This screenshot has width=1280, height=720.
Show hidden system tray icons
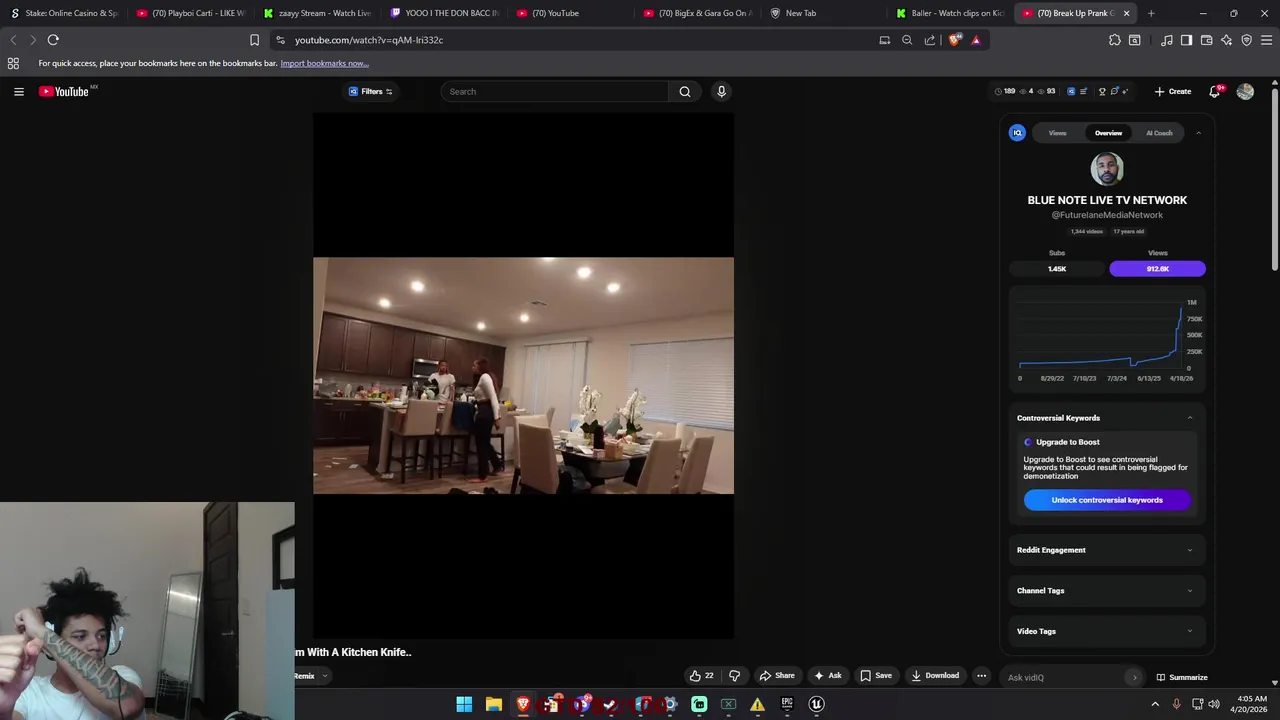tap(1155, 704)
